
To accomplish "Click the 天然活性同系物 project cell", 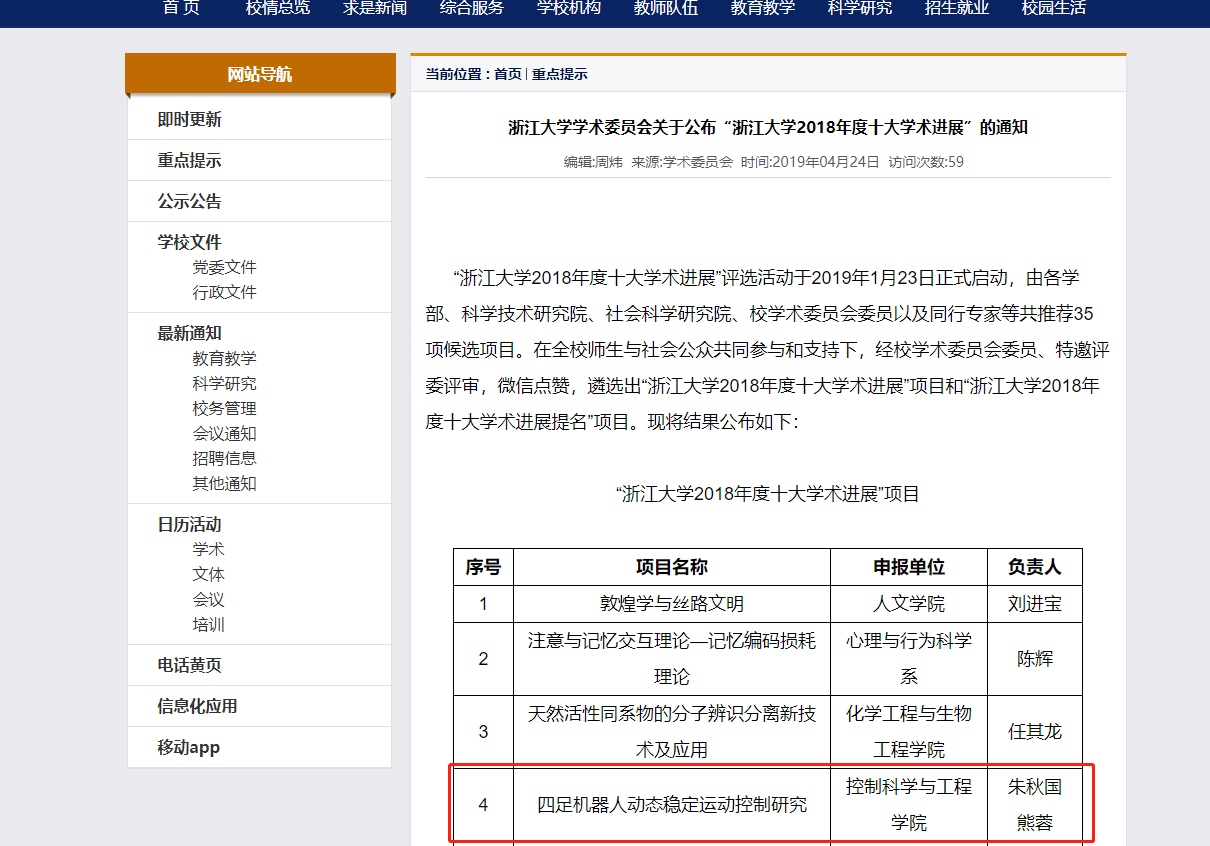I will (672, 732).
